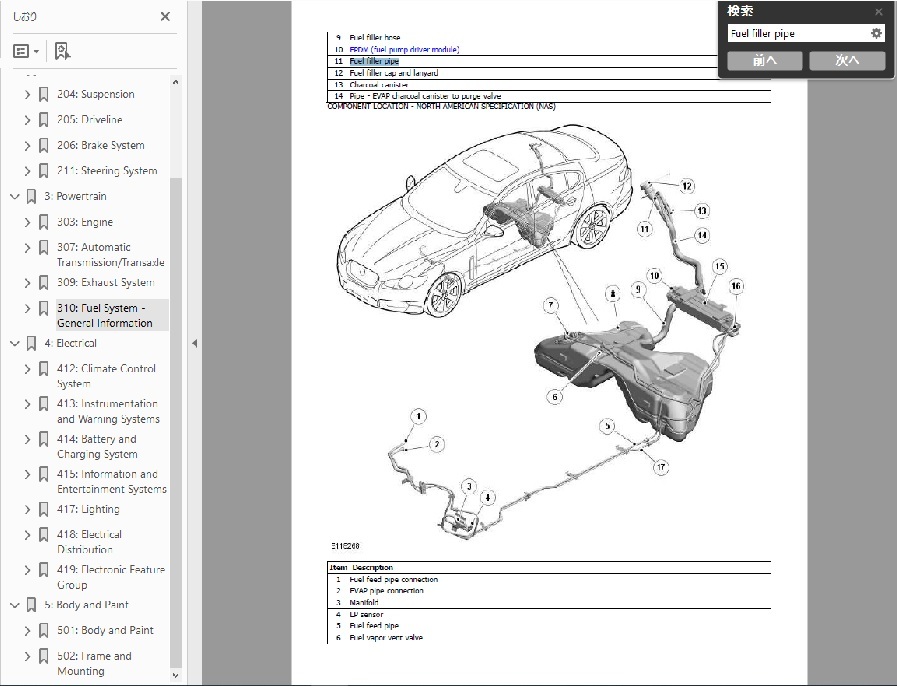
Task: Click the 'Fuel filler cap and lanyard' row
Action: [549, 73]
